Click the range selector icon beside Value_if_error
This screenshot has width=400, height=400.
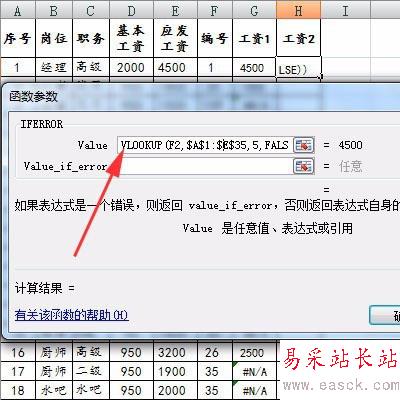click(x=304, y=166)
